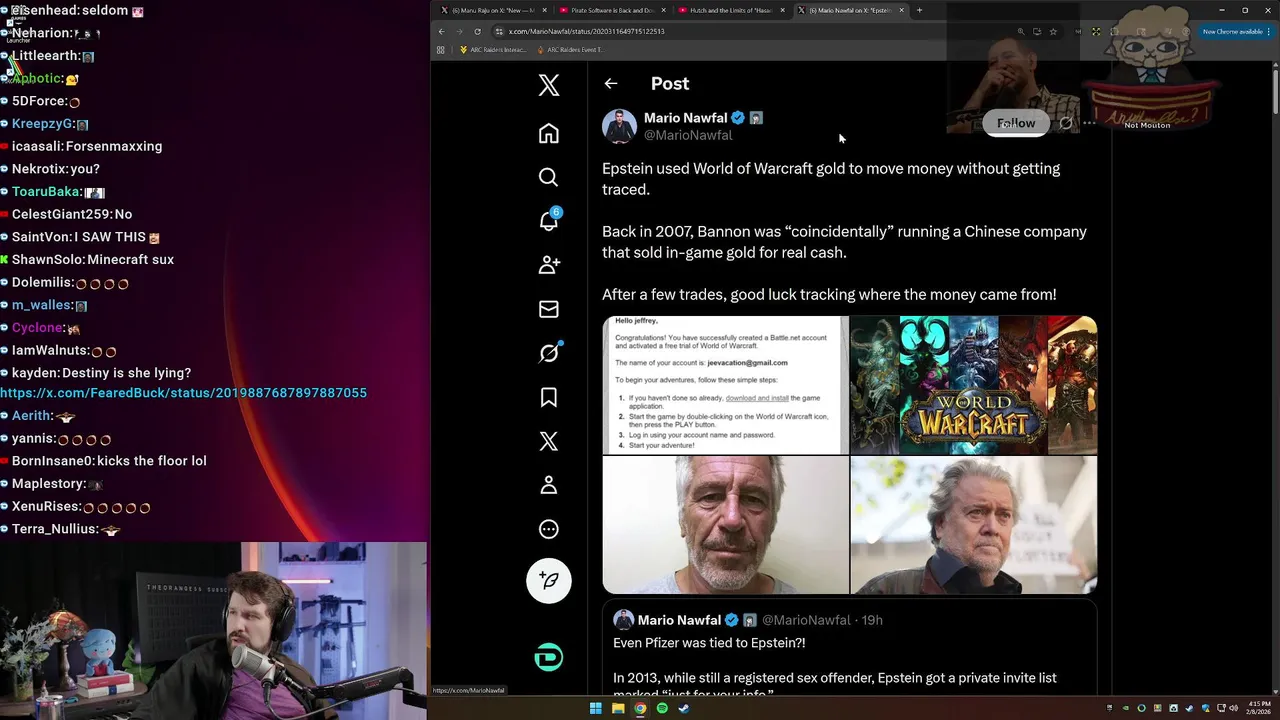Compose a new post with feather button
The image size is (1280, 720).
point(548,580)
